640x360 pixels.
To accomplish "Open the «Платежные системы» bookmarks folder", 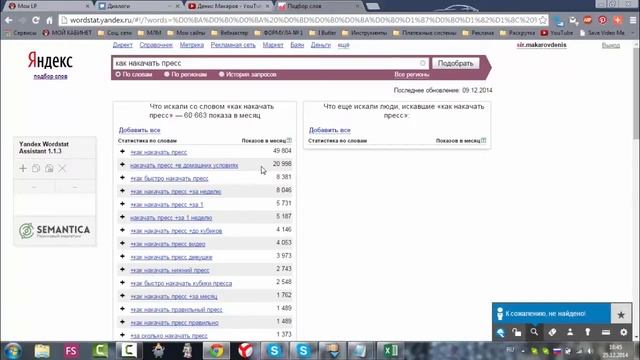I will (x=425, y=33).
